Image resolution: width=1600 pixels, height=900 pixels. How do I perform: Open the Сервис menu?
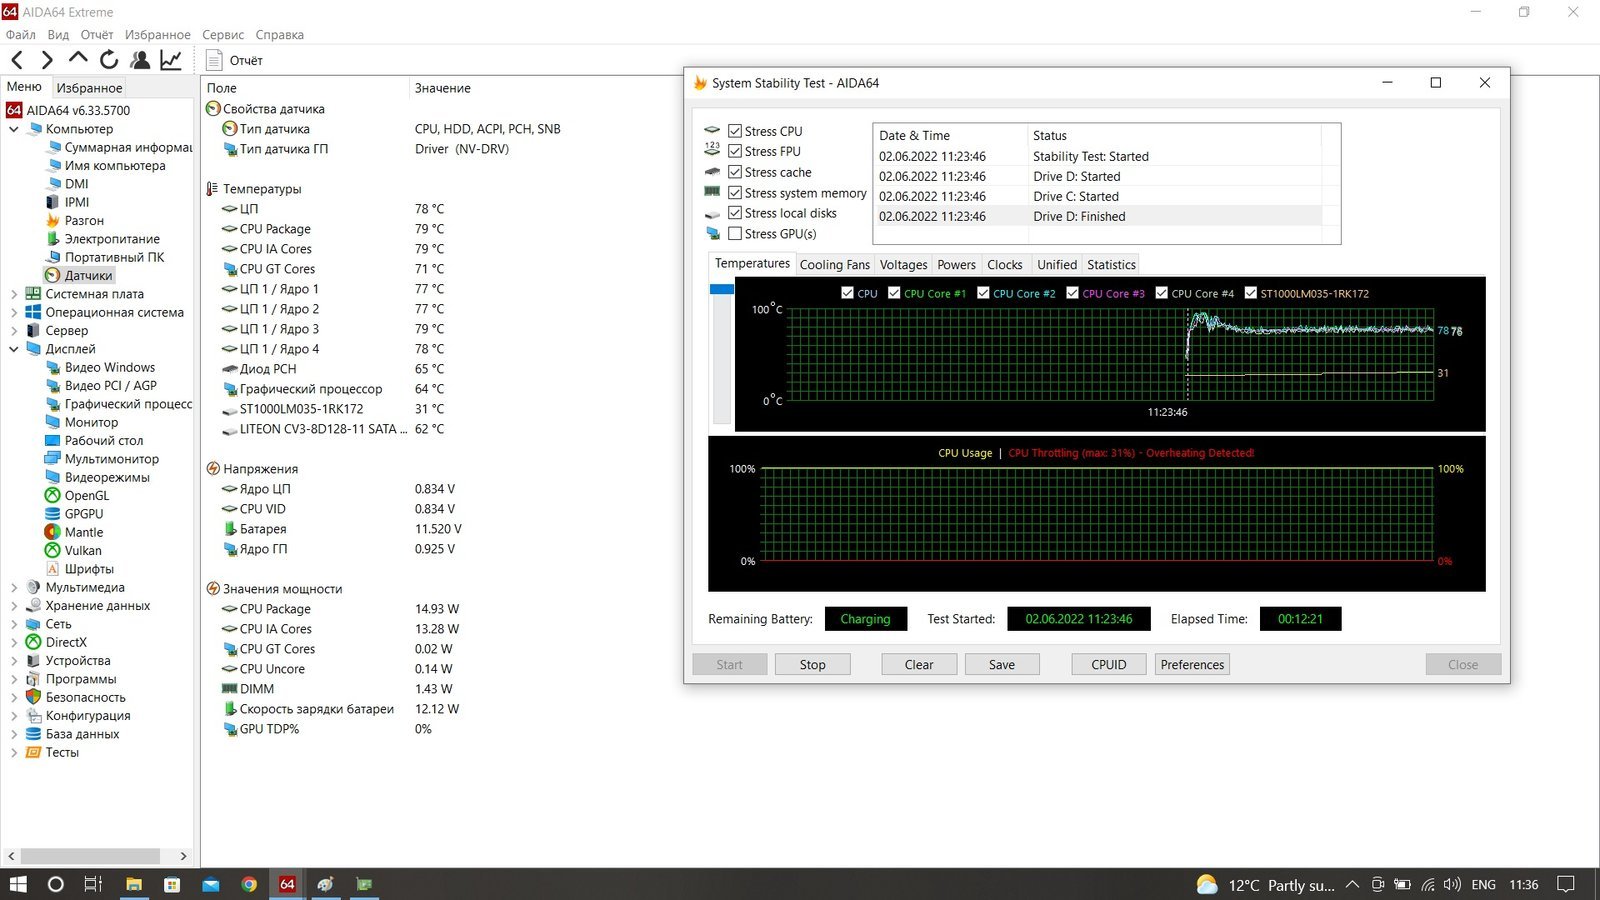tap(223, 35)
